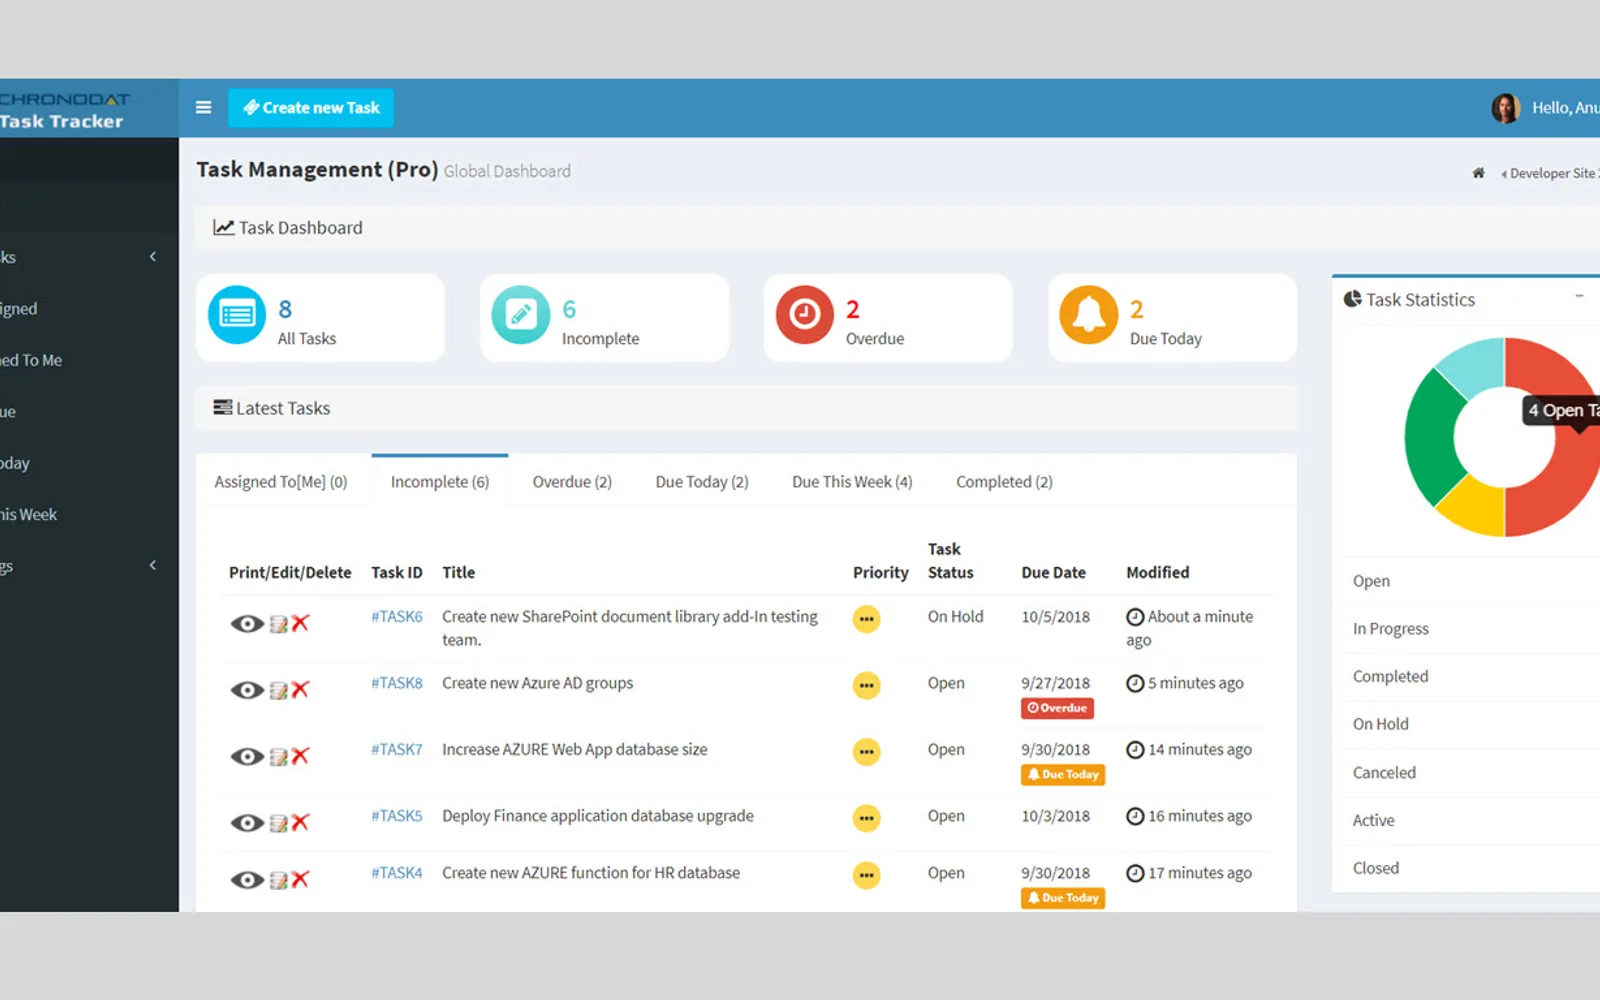Select 'In Progress' in statistics list

pyautogui.click(x=1391, y=629)
